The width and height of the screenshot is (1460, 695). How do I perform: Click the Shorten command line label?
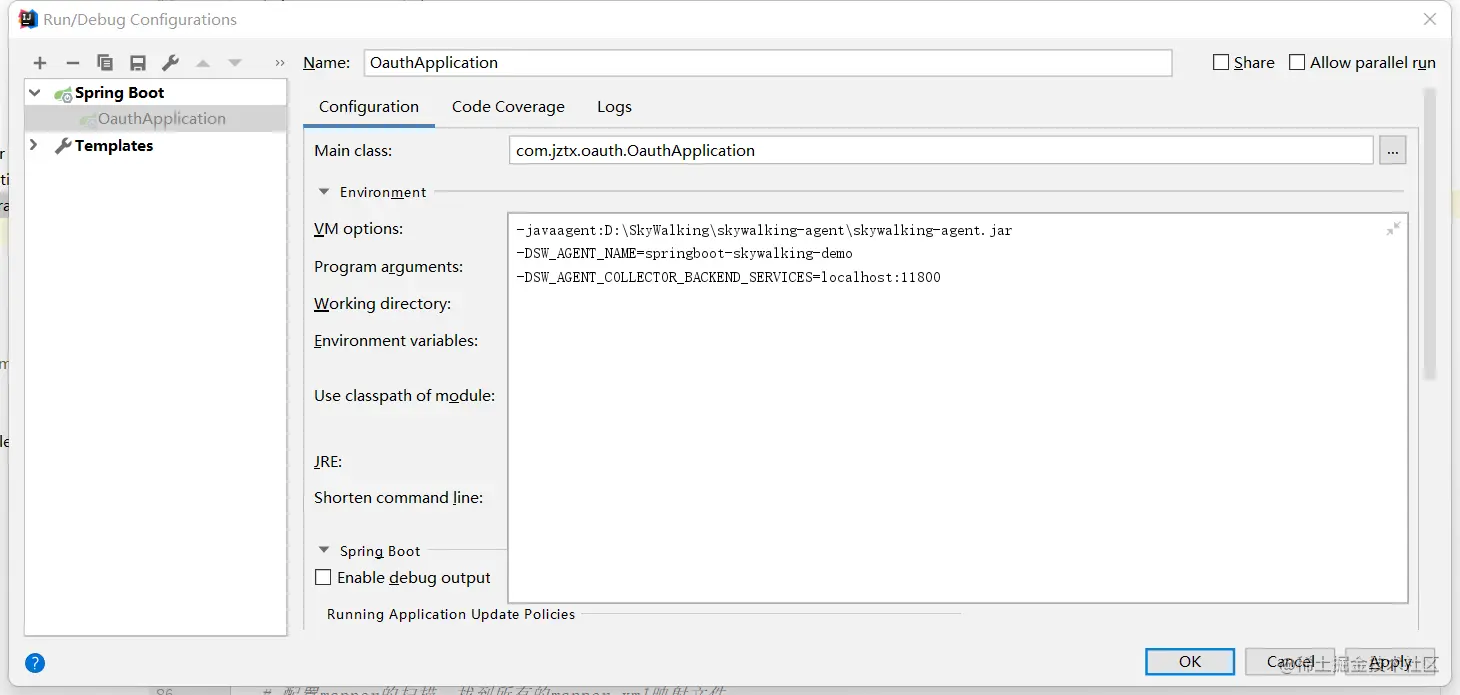[398, 498]
